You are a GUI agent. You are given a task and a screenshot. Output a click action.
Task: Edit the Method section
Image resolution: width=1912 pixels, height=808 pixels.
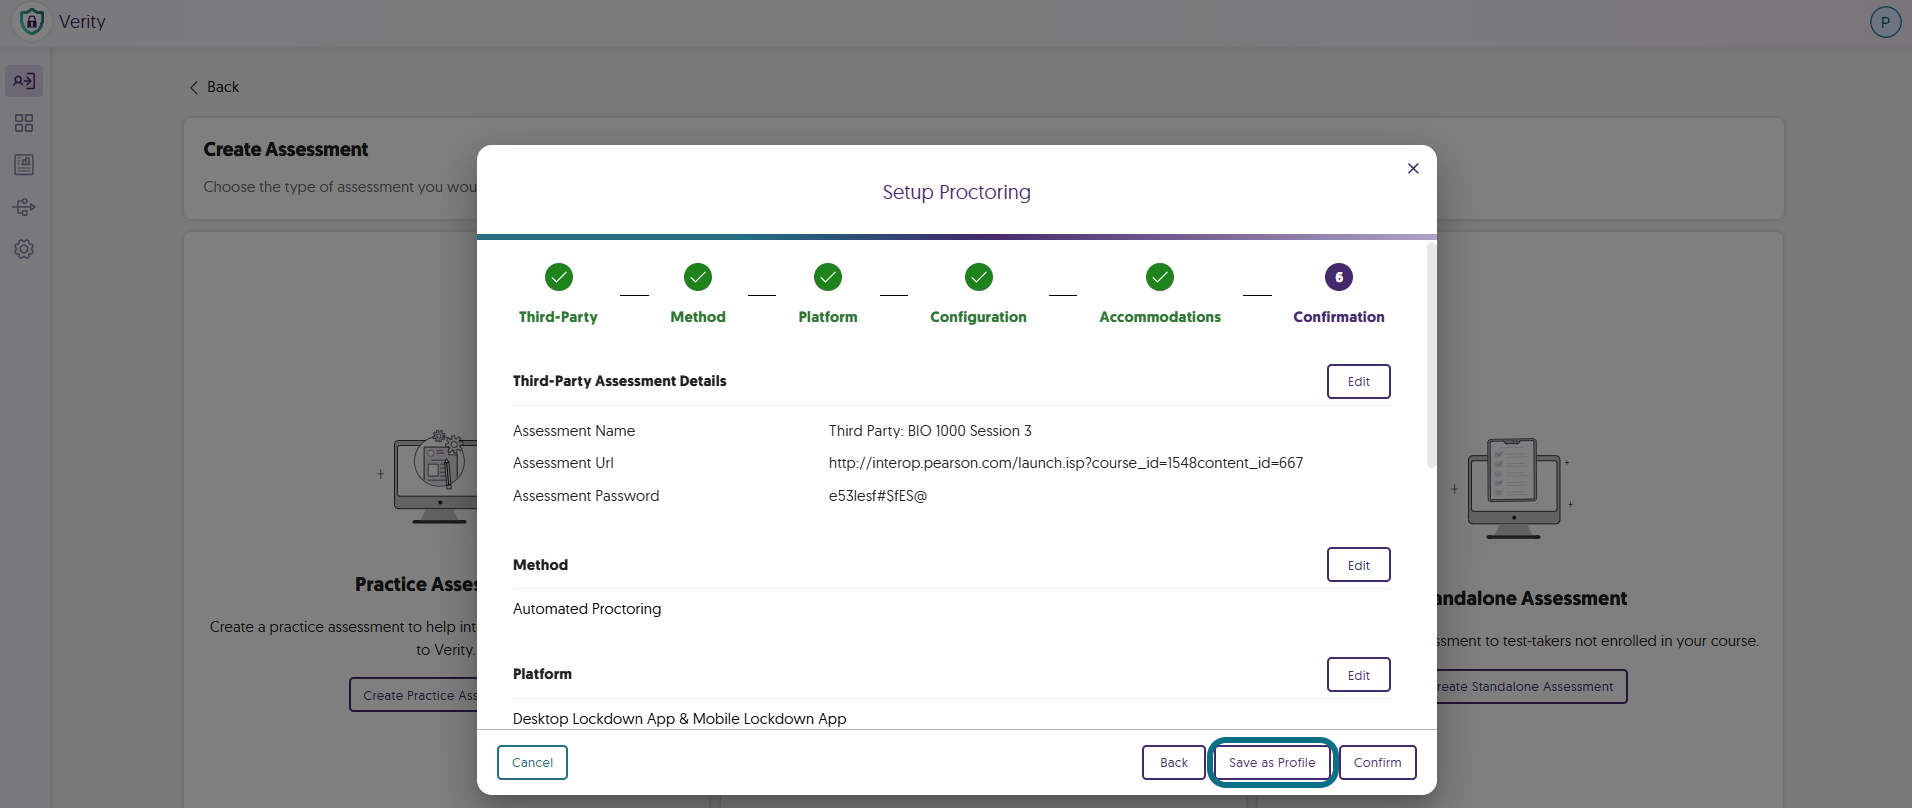coord(1359,565)
